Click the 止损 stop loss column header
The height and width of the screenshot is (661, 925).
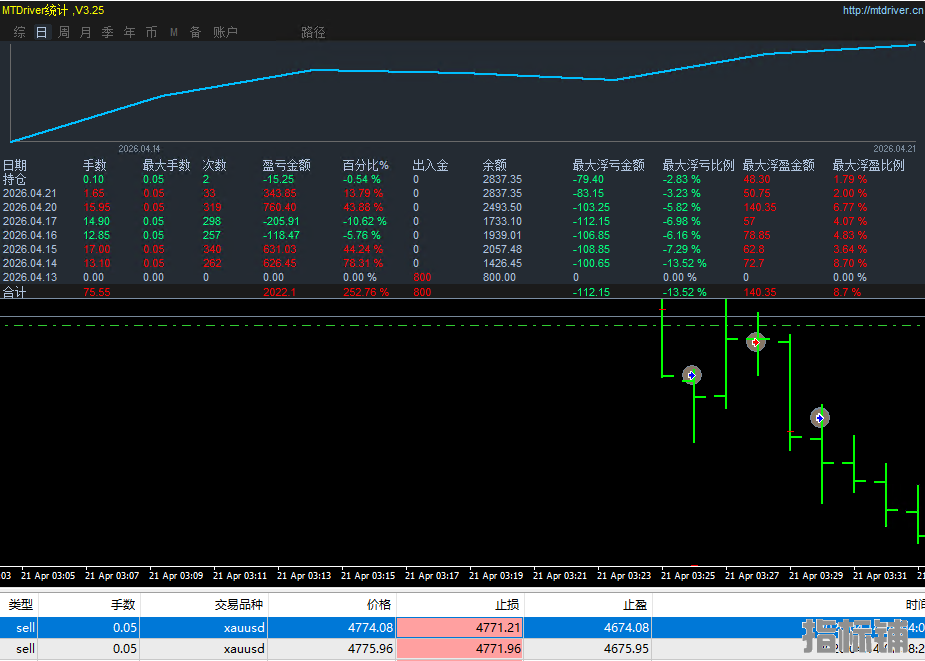(x=508, y=605)
